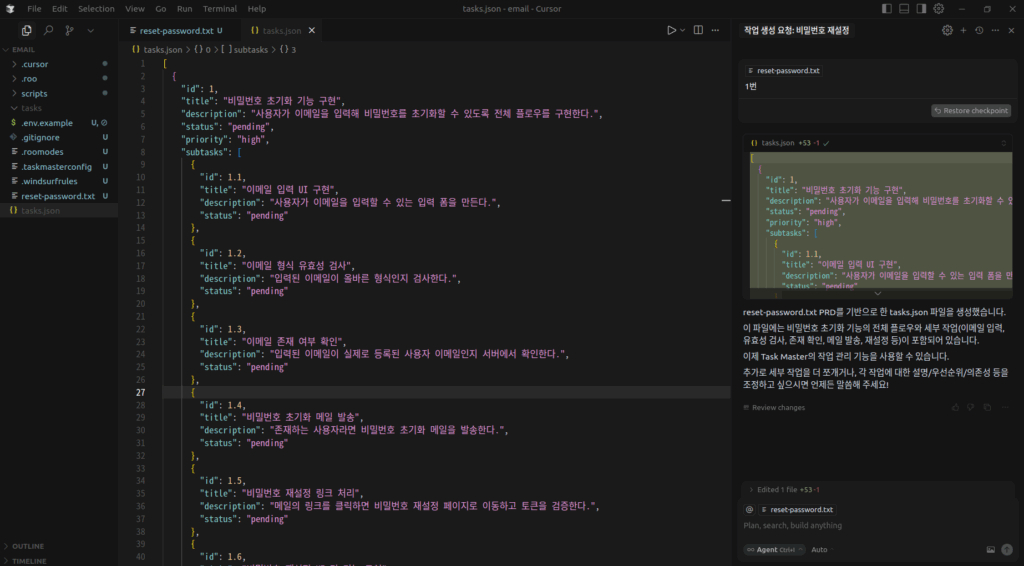Open Cursor settings gear in title bar
This screenshot has width=1024, height=566.
(x=938, y=8)
